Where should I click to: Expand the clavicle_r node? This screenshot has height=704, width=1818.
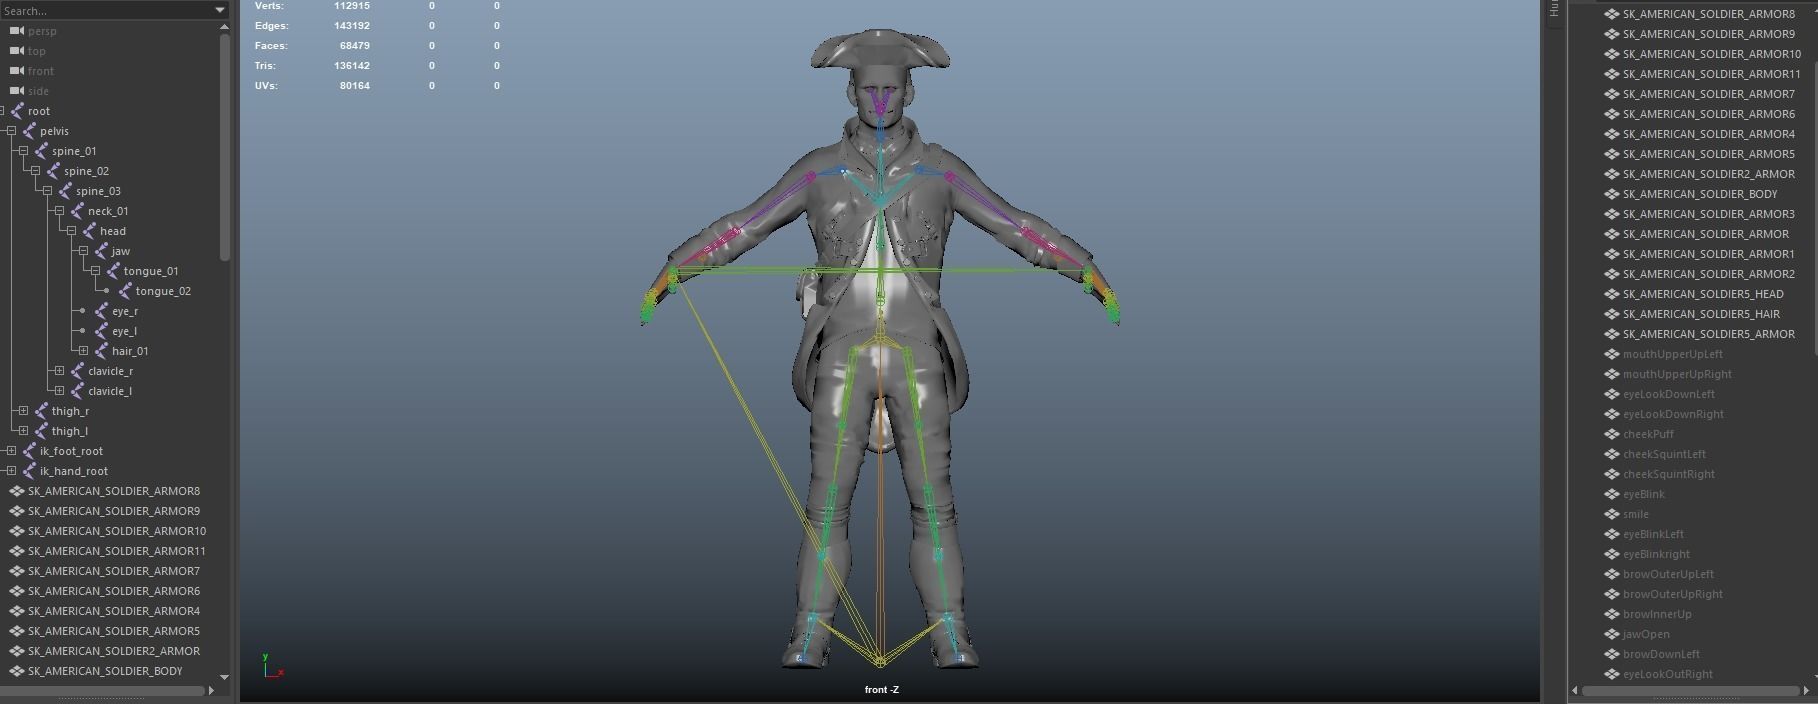click(x=59, y=371)
